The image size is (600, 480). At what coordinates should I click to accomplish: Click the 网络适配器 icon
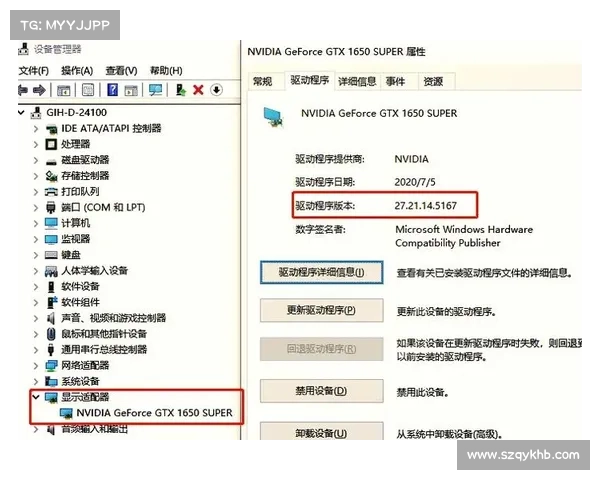pos(51,366)
